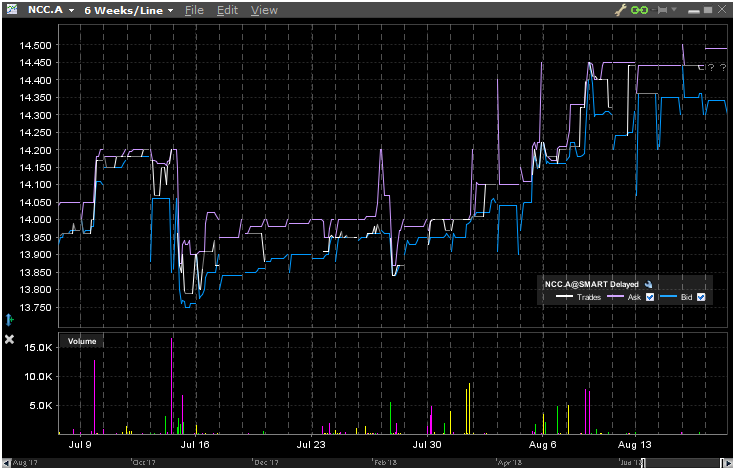The height and width of the screenshot is (470, 735).
Task: Click the bottom timeline scrollbar at Feb '18
Action: click(386, 463)
